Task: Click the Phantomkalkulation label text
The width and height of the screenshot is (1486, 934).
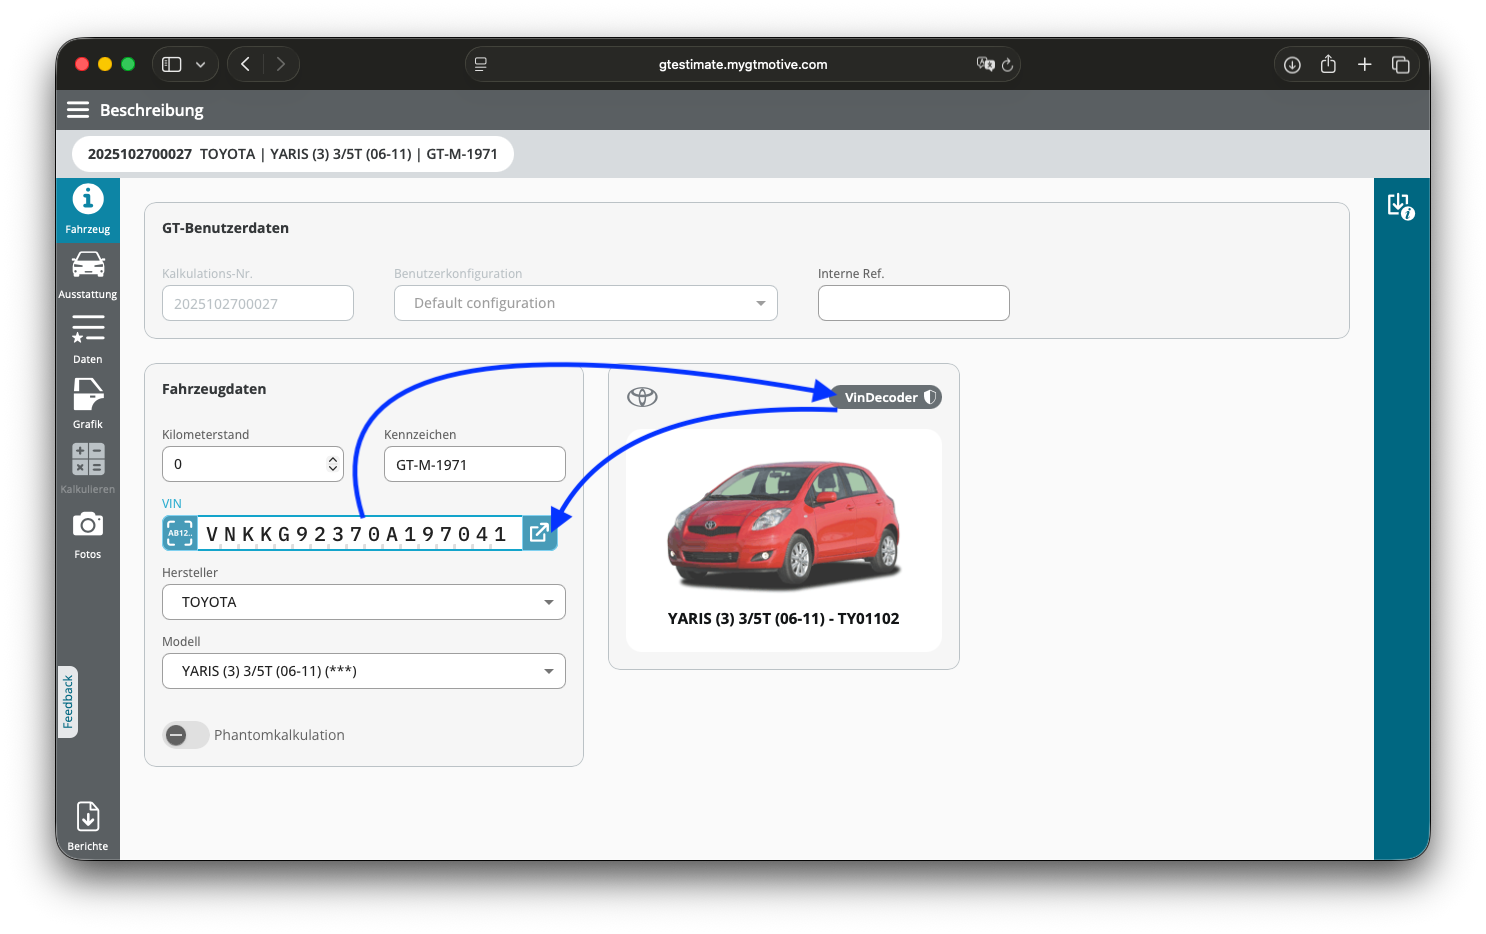Action: pyautogui.click(x=279, y=735)
